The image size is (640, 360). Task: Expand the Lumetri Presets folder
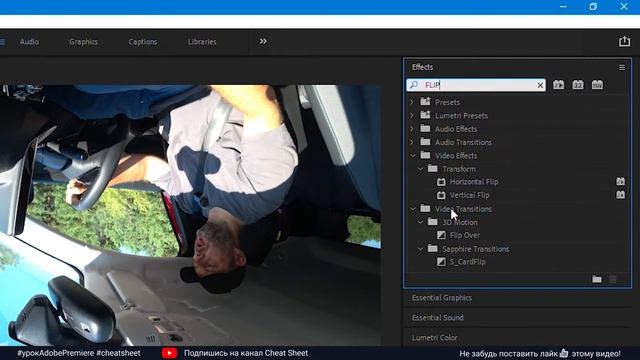[412, 116]
